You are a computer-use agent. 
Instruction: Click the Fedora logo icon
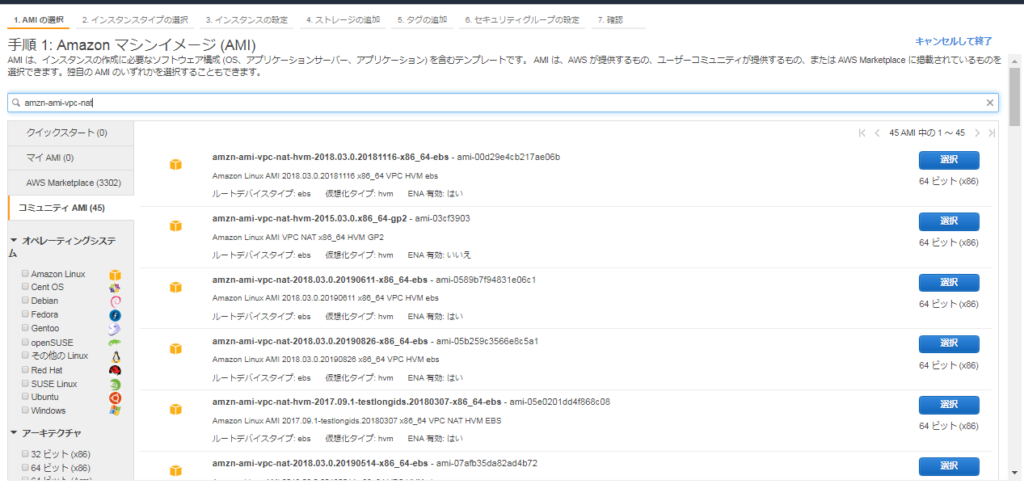tap(115, 315)
